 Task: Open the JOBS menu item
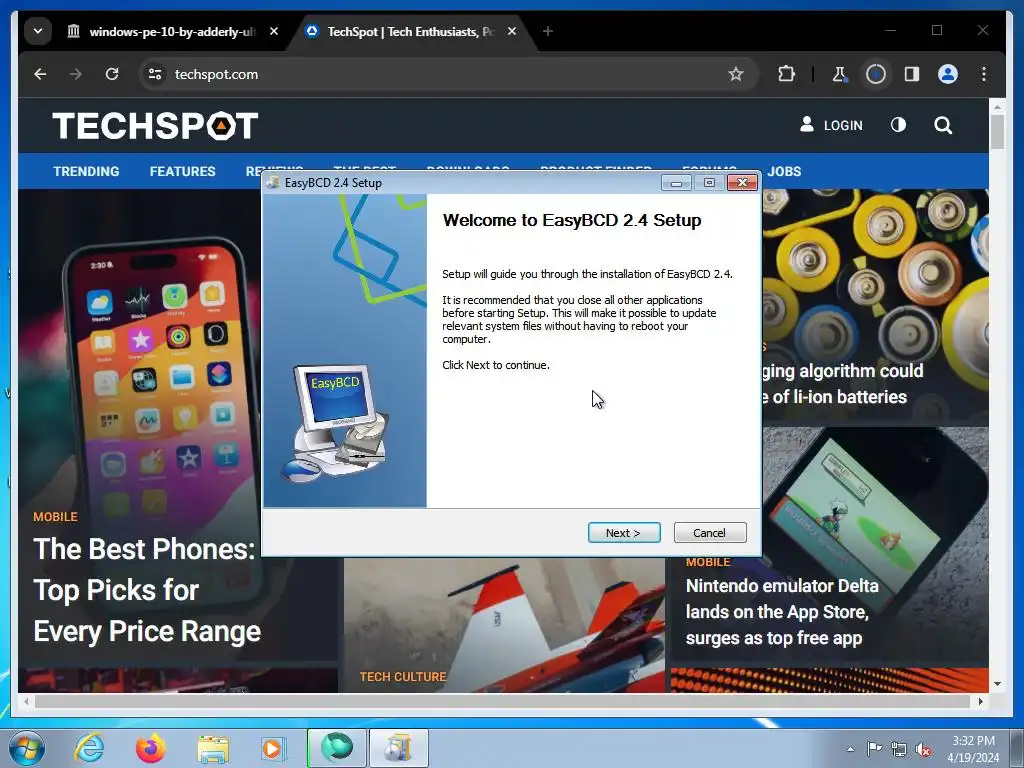click(x=784, y=171)
